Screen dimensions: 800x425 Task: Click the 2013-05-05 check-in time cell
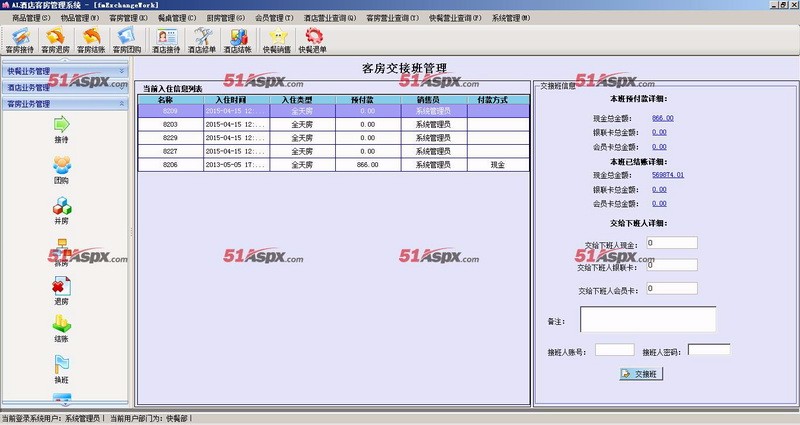(x=236, y=165)
